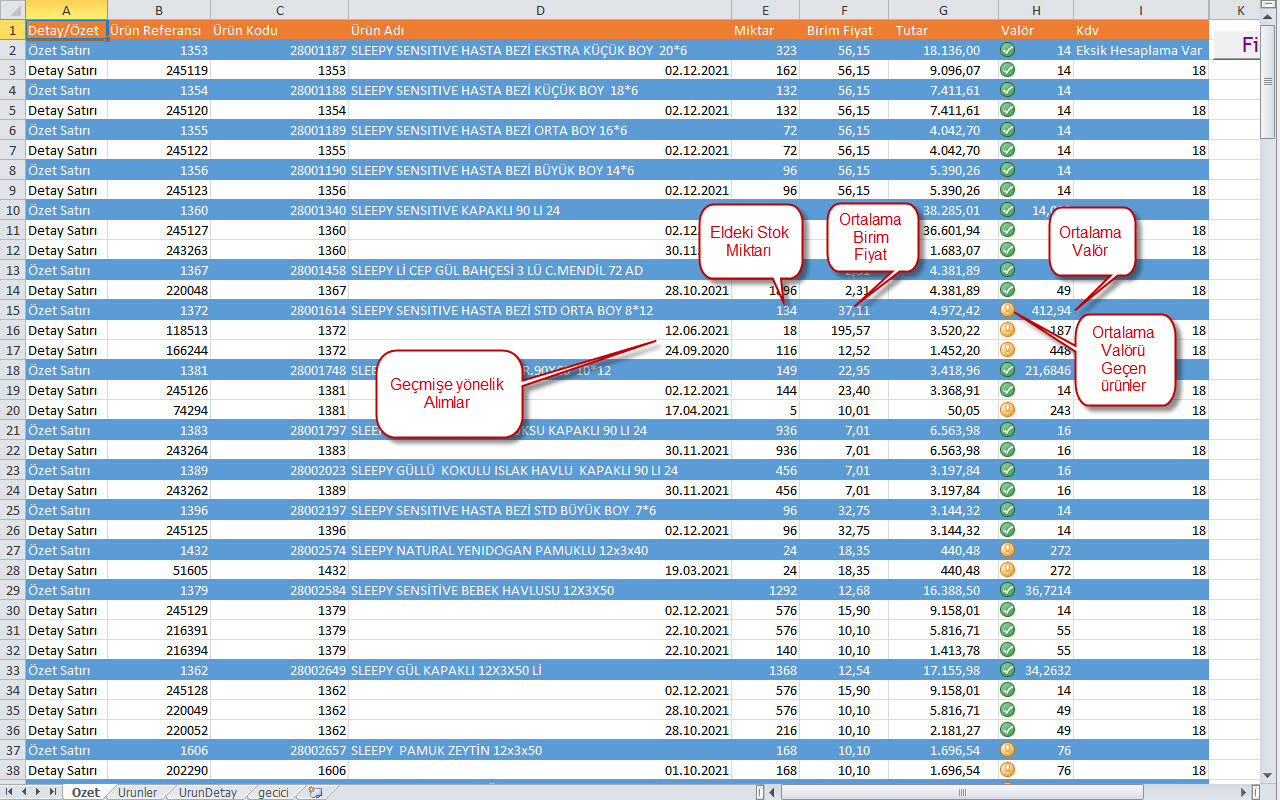
Task: Select 'SLEEPY NATURAL YENIDOGAN PAMUKLU 12x3x40' cell
Action: click(x=540, y=550)
